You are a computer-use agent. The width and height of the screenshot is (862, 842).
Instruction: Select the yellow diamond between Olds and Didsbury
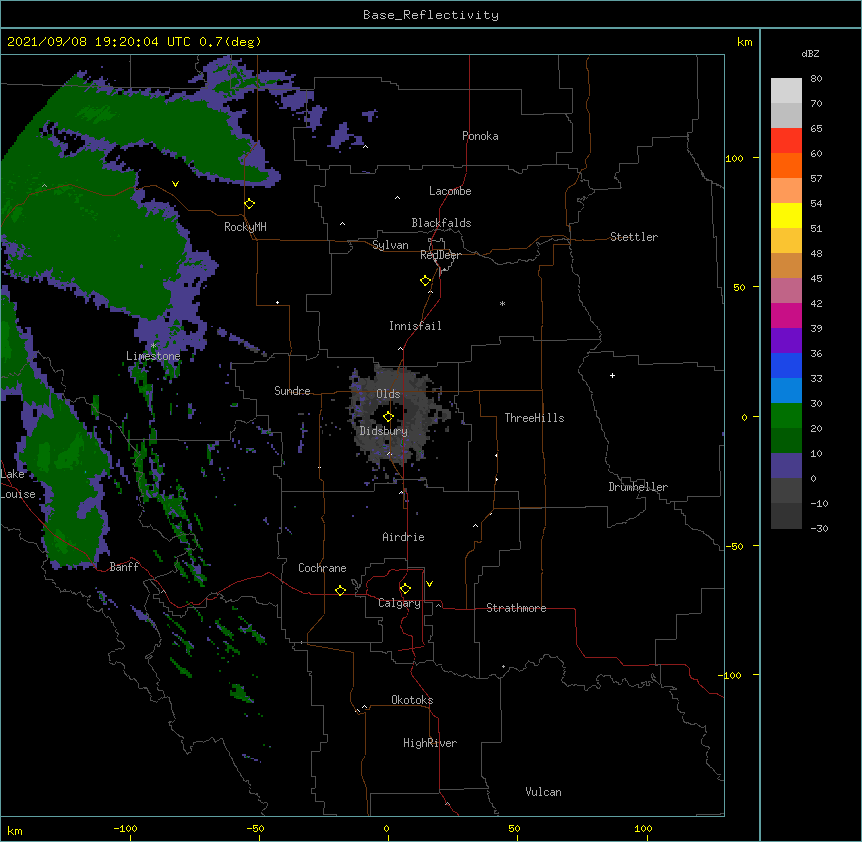(388, 417)
